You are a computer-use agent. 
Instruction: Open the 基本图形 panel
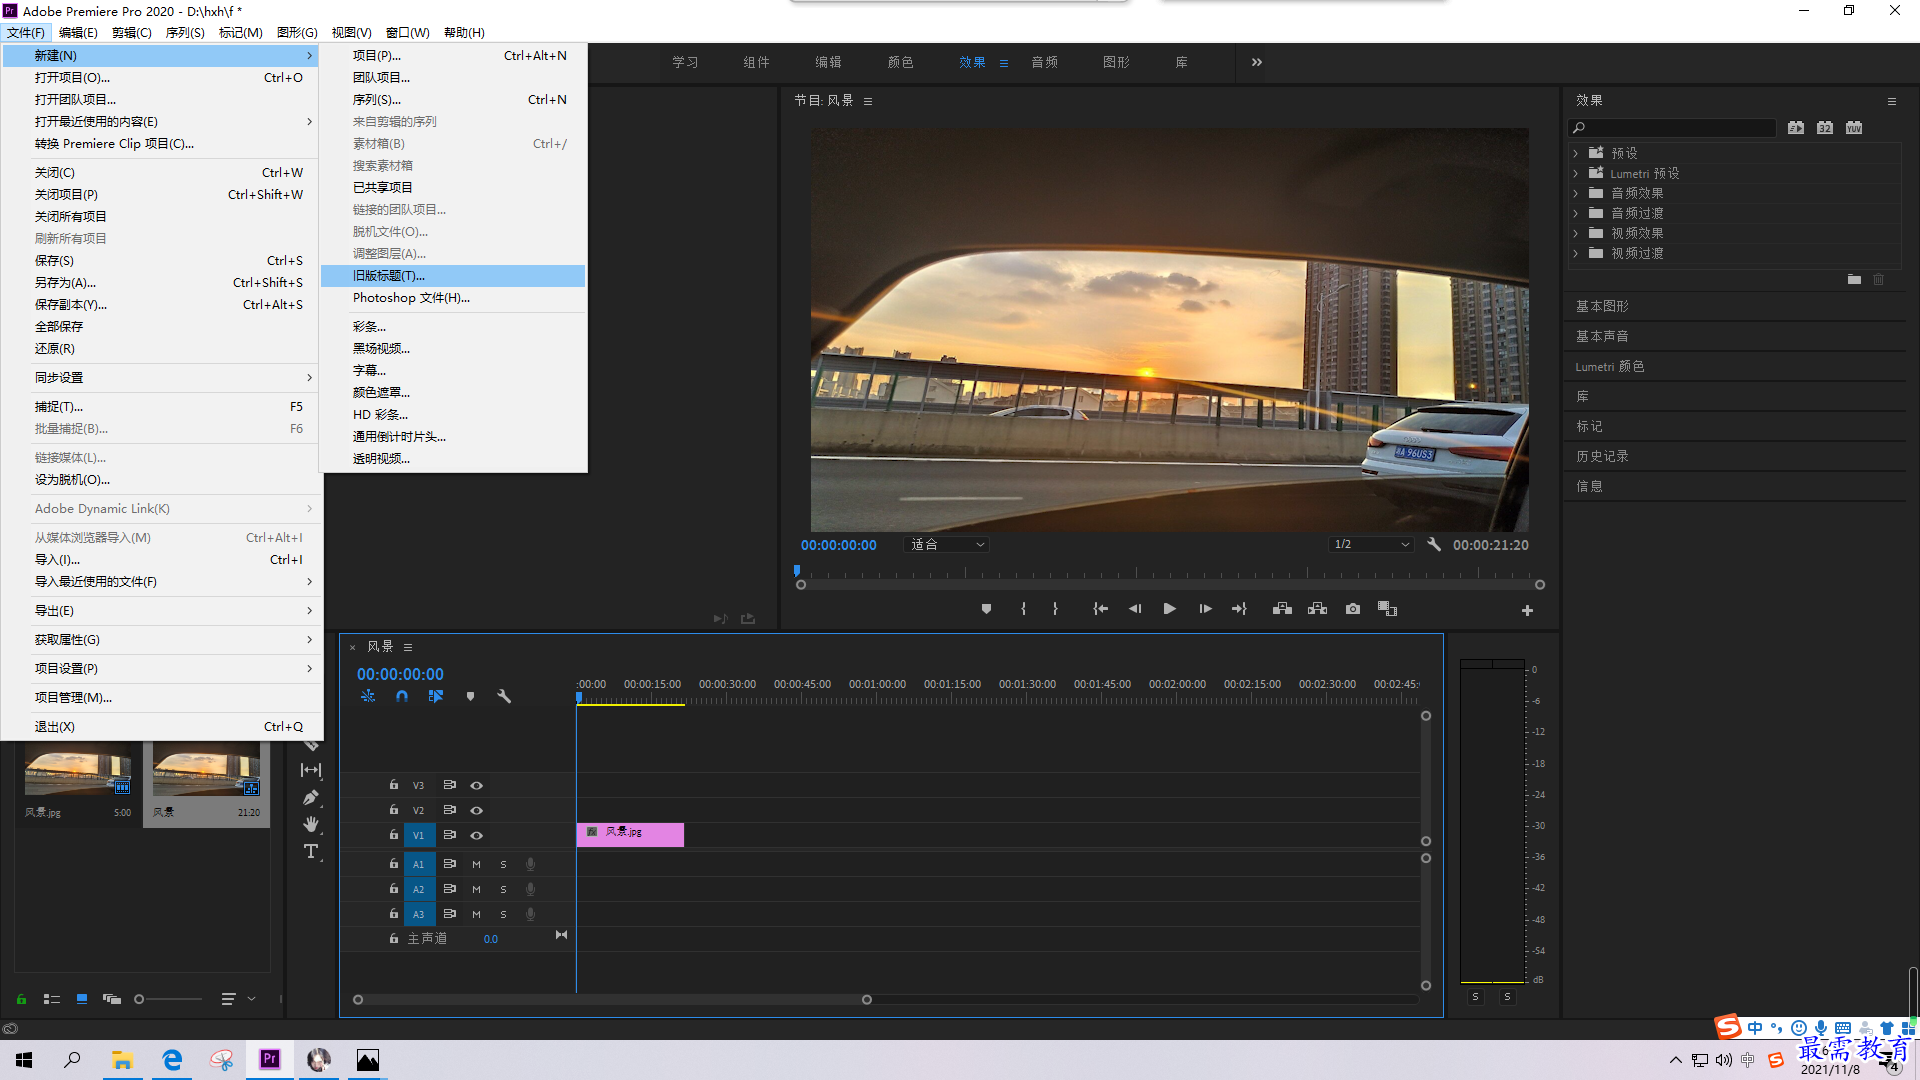(x=1602, y=306)
